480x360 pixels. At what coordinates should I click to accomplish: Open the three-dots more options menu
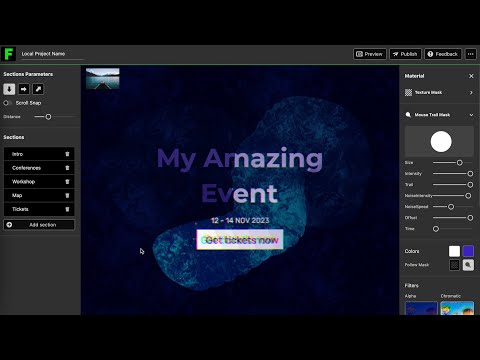[x=471, y=54]
